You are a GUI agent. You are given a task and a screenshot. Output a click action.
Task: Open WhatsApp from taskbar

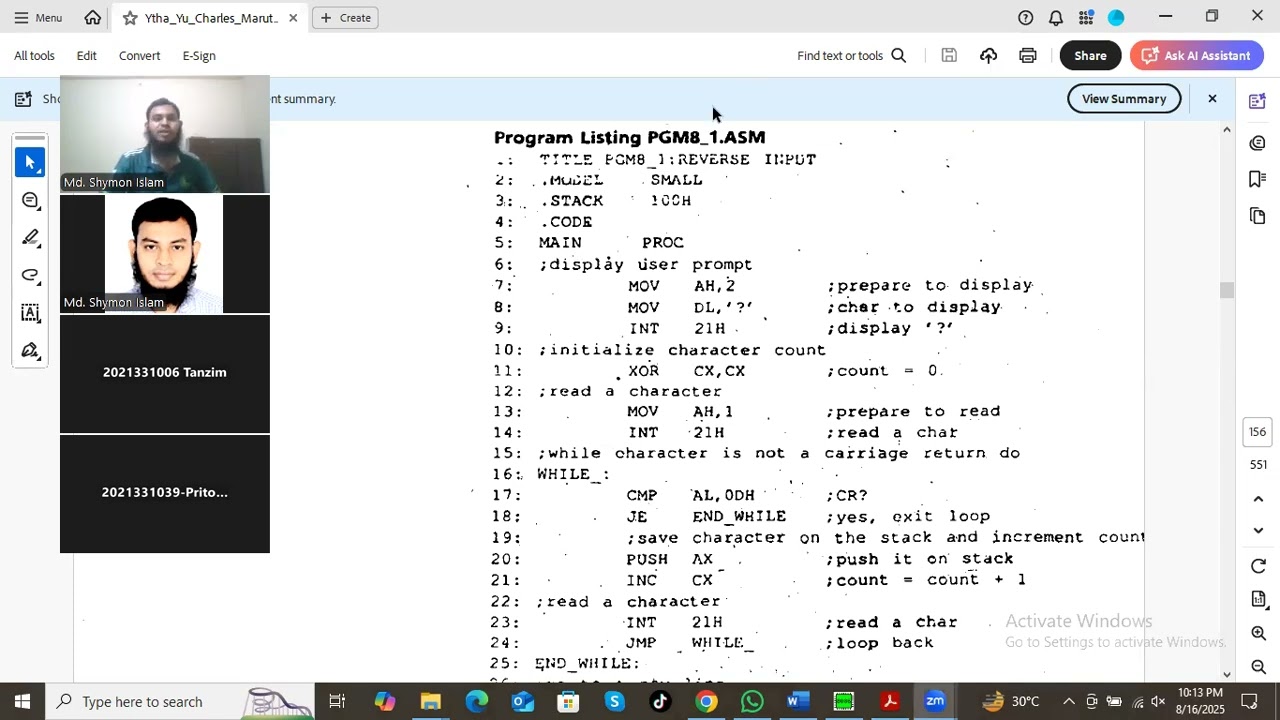[752, 701]
